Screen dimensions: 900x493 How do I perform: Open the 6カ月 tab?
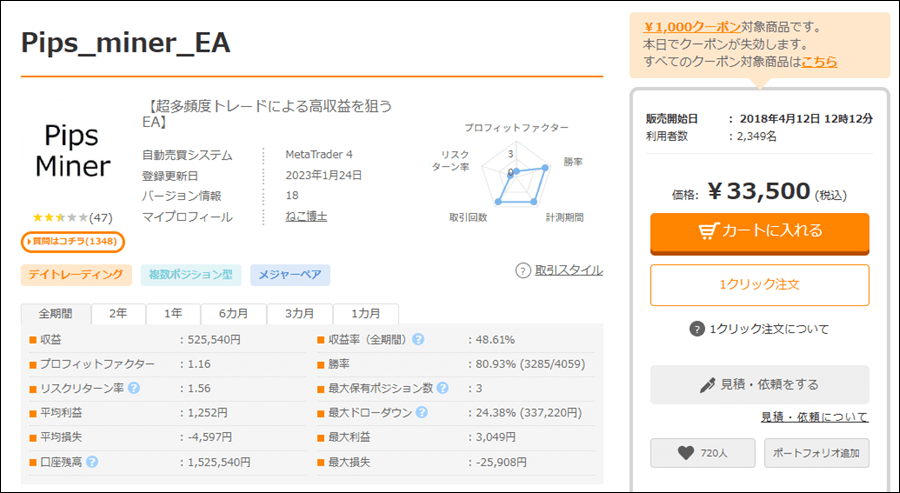pyautogui.click(x=234, y=314)
